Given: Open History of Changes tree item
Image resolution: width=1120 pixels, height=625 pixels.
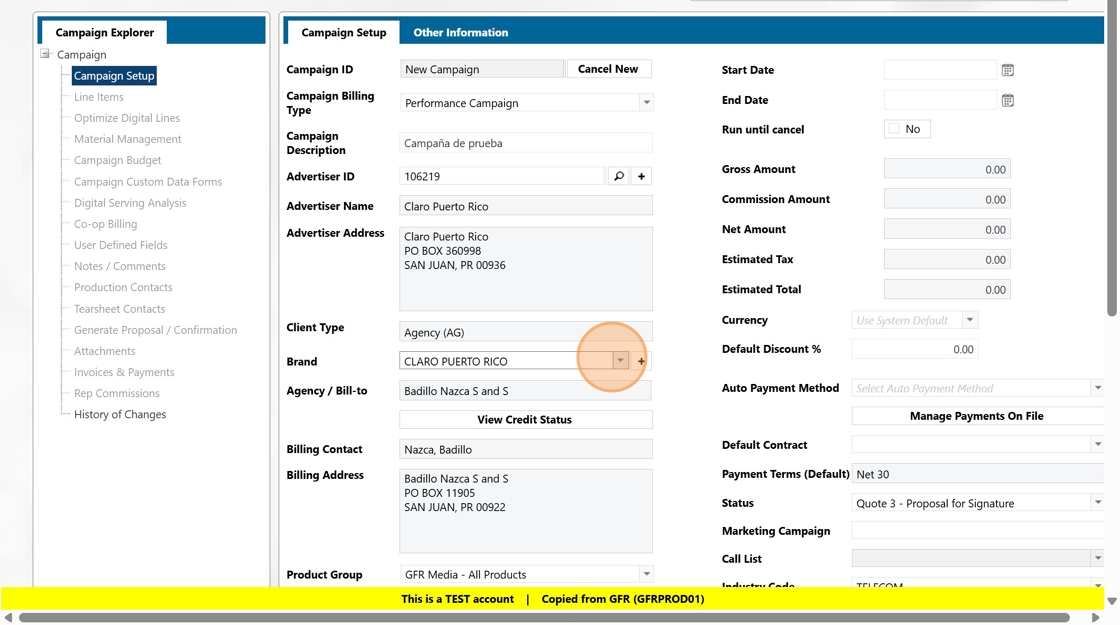Looking at the screenshot, I should 120,414.
